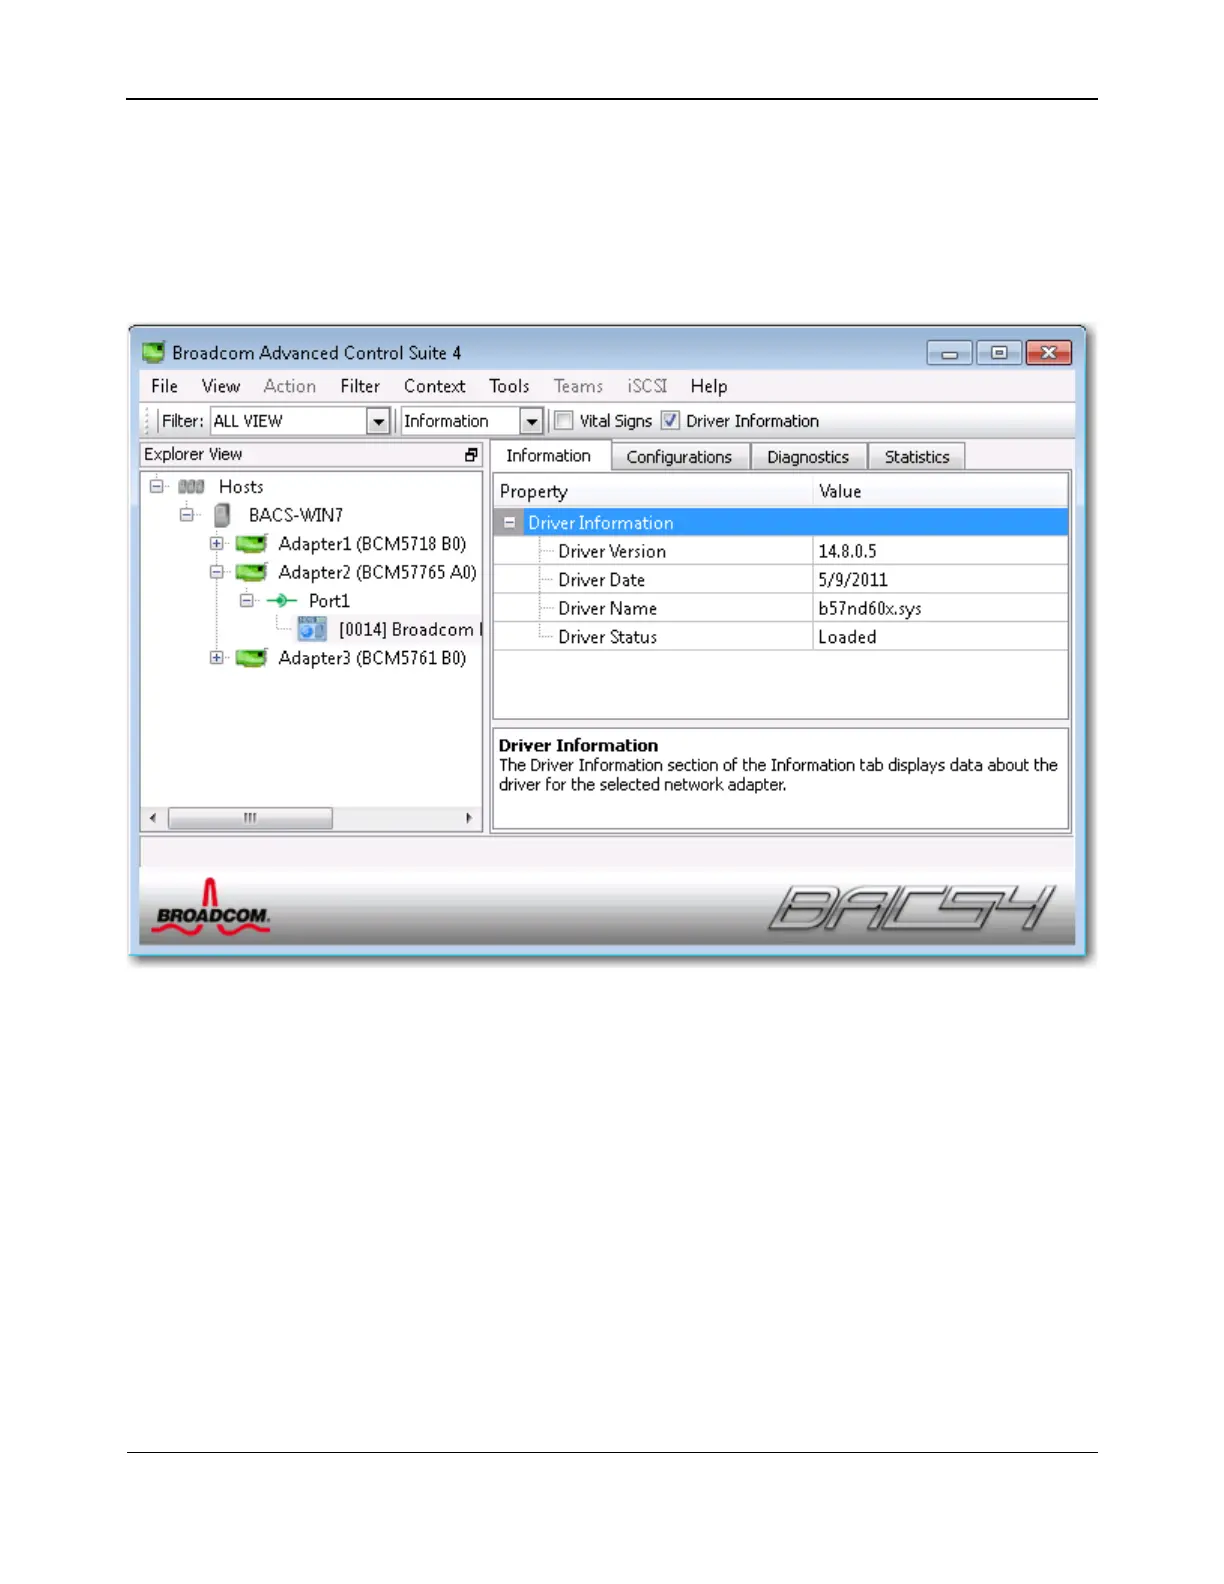Open the Action menu
The height and width of the screenshot is (1584, 1224).
(290, 386)
